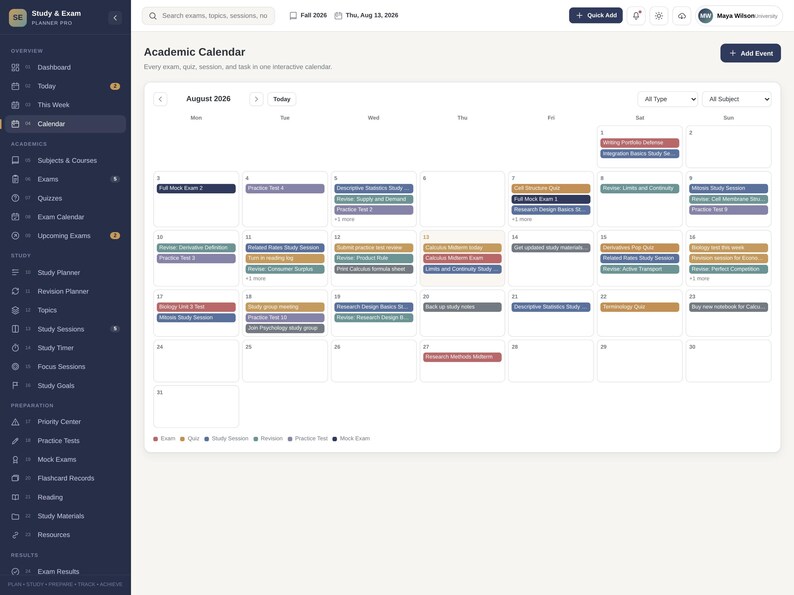Click the Mock Exams award icon
This screenshot has width=794, height=595.
[15, 459]
